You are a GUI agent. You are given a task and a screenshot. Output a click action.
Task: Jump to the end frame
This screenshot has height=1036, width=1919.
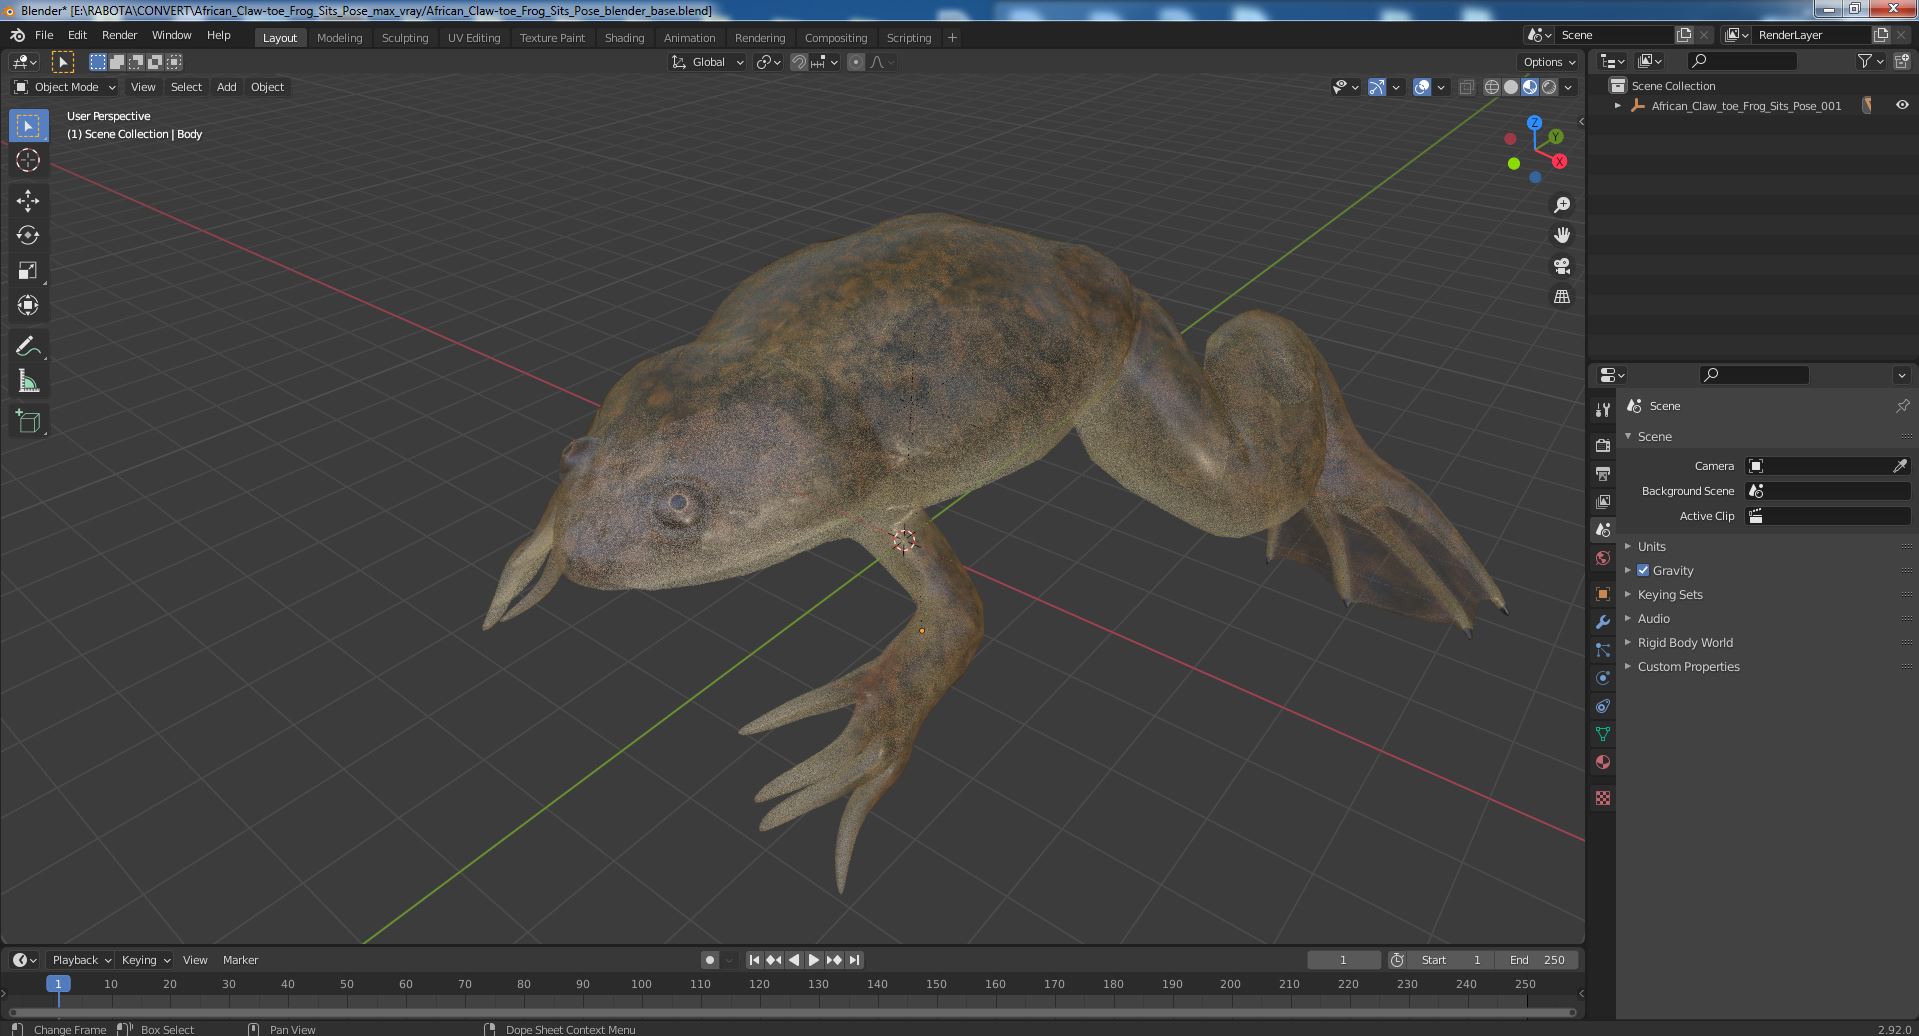[854, 960]
